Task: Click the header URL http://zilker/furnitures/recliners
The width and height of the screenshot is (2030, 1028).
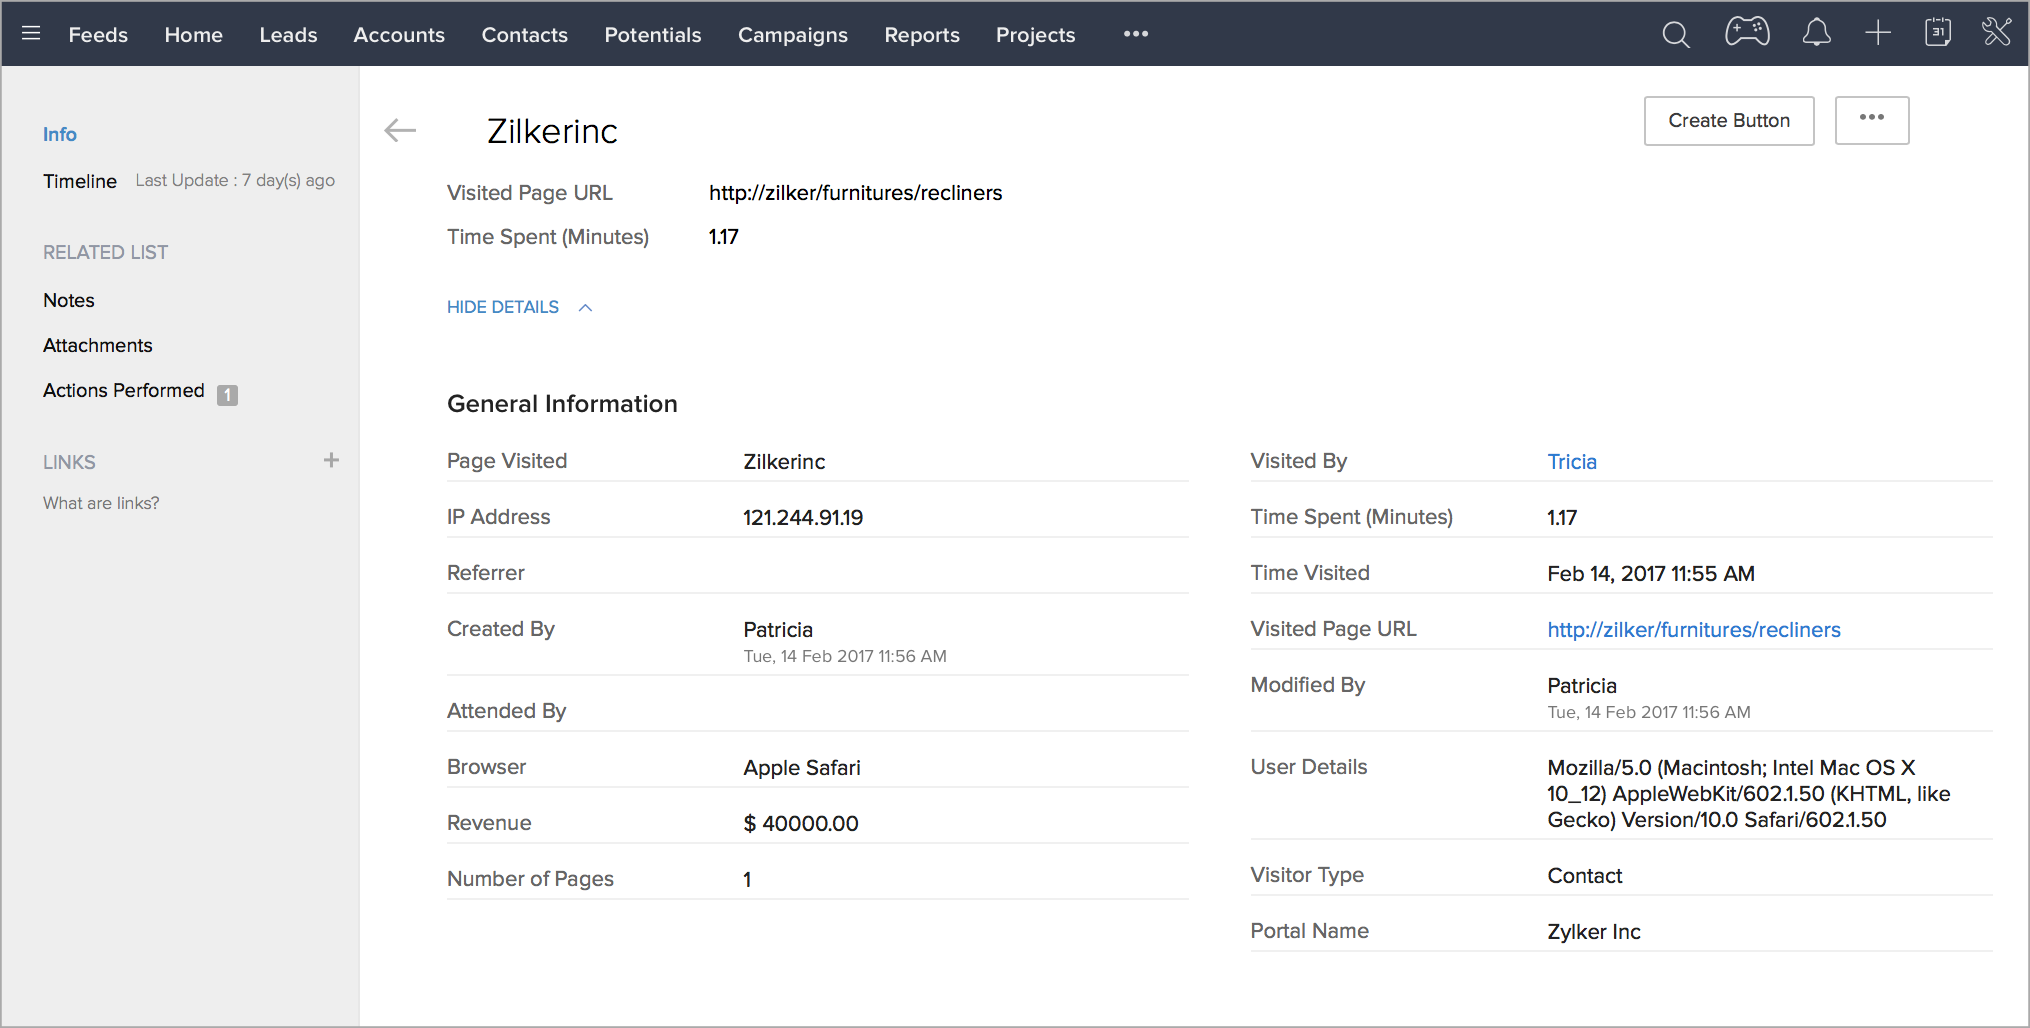Action: (856, 193)
